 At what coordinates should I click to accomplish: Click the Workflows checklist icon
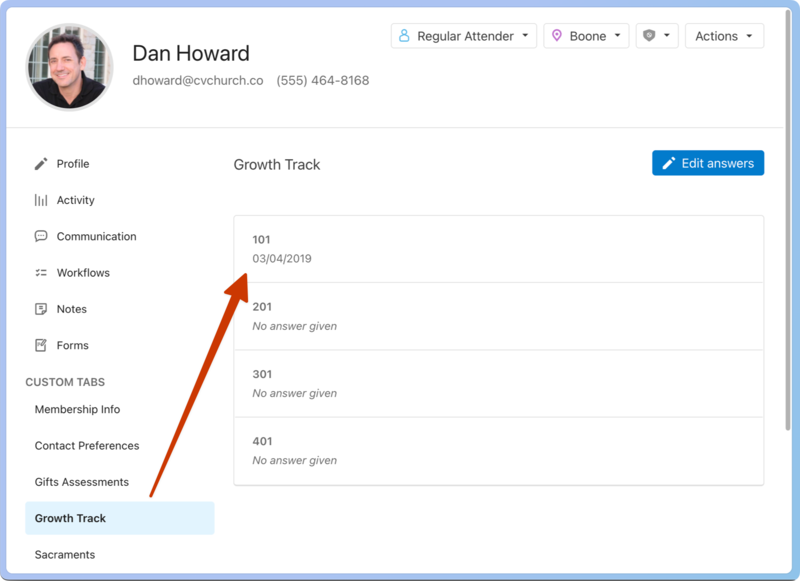[41, 273]
